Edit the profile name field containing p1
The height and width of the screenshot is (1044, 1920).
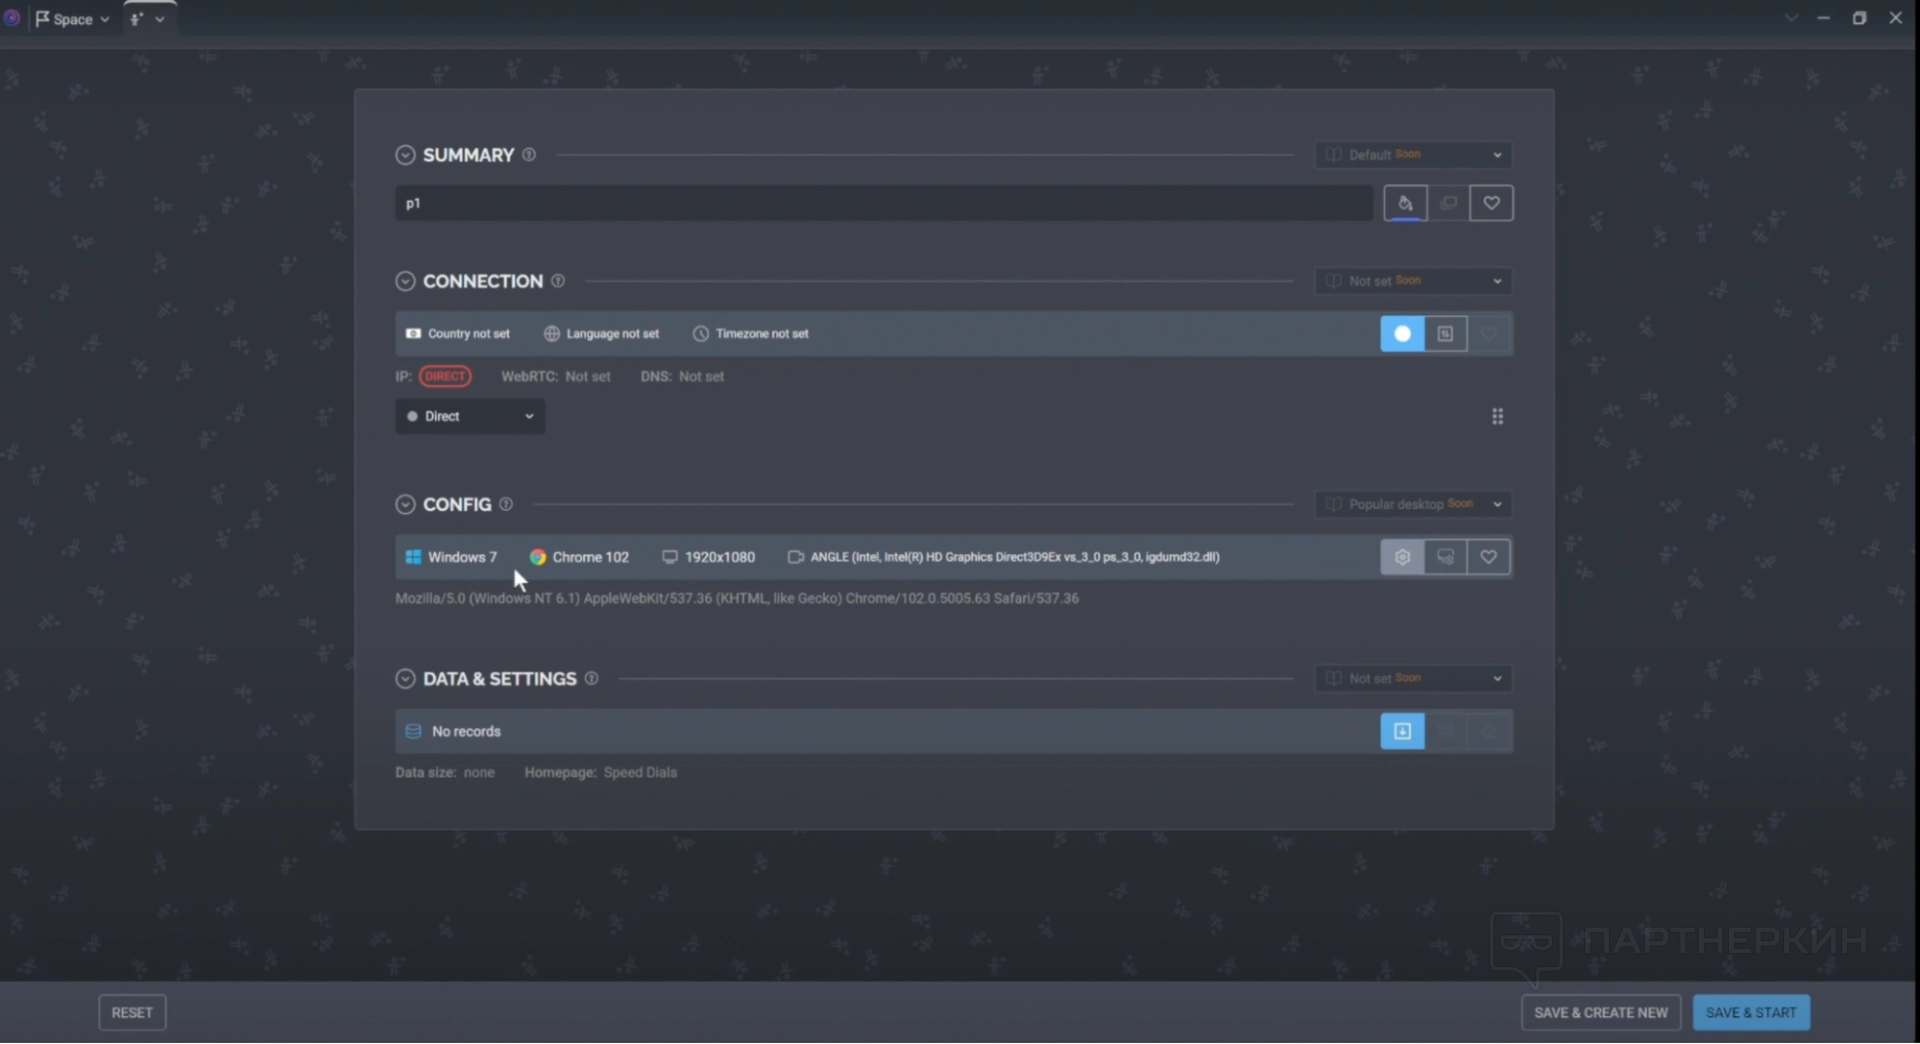[884, 204]
